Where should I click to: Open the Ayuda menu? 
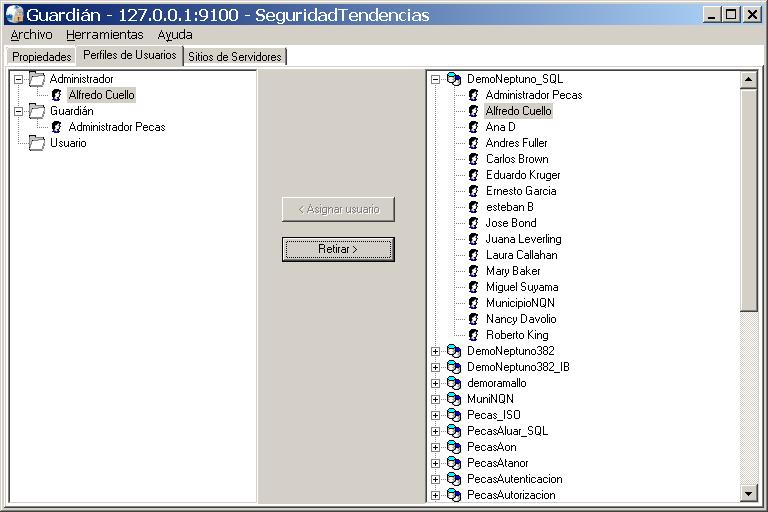point(175,34)
